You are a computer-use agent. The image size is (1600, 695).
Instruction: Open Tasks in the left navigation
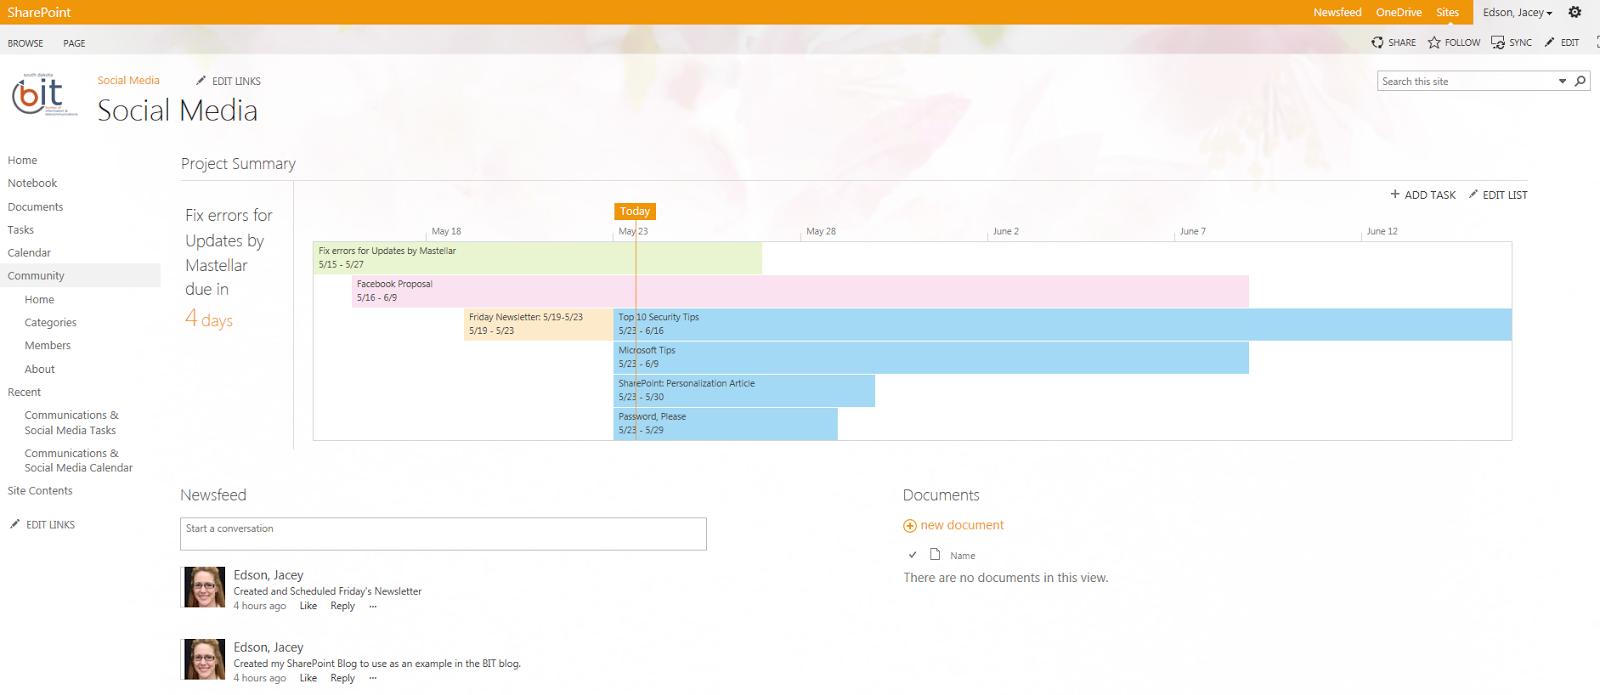pyautogui.click(x=20, y=230)
